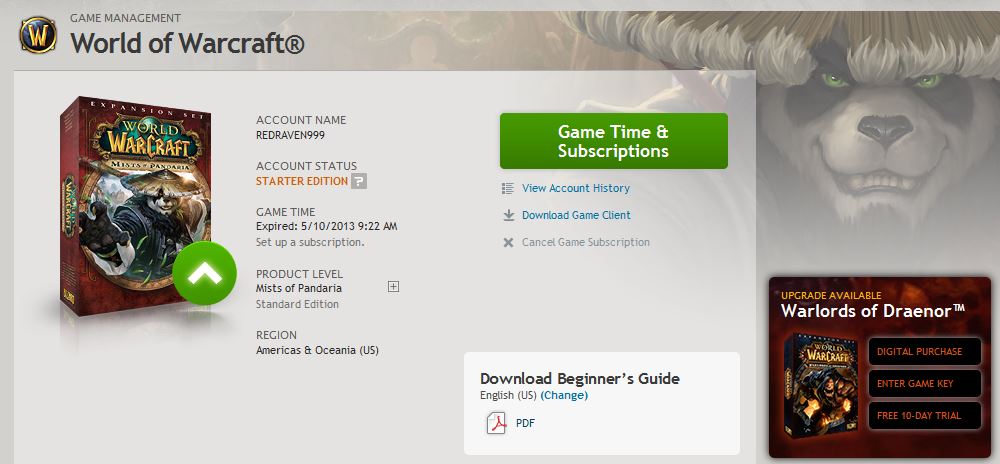Open Game Time & Subscriptions

[613, 141]
